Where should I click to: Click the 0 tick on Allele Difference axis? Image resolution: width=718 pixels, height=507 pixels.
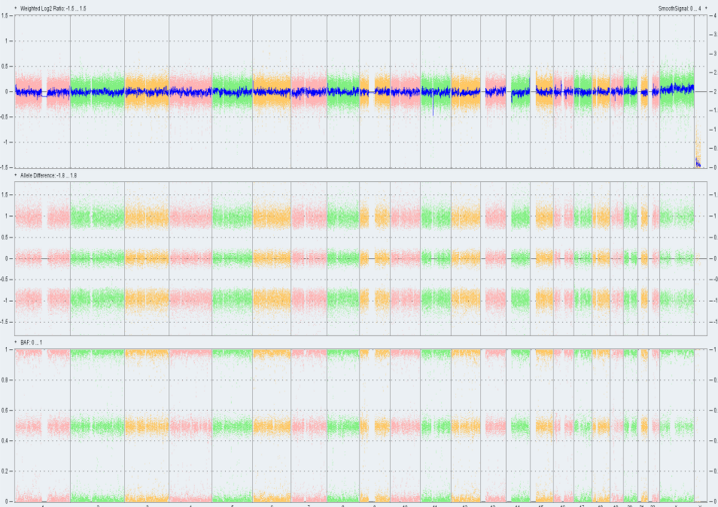point(8,258)
